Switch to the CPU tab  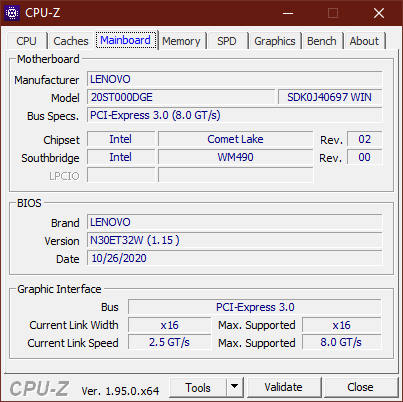tap(26, 41)
